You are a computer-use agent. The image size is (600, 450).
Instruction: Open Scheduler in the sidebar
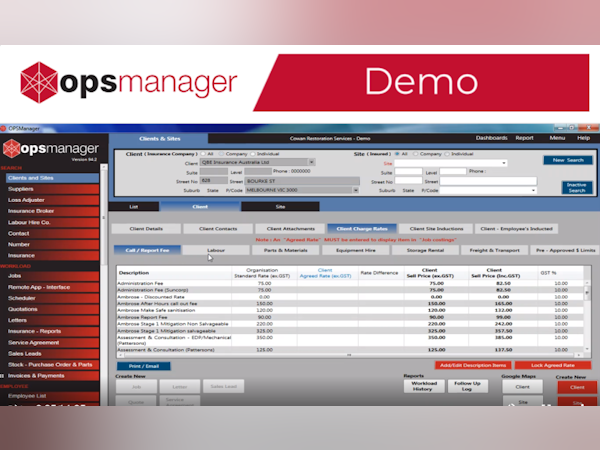(52, 298)
